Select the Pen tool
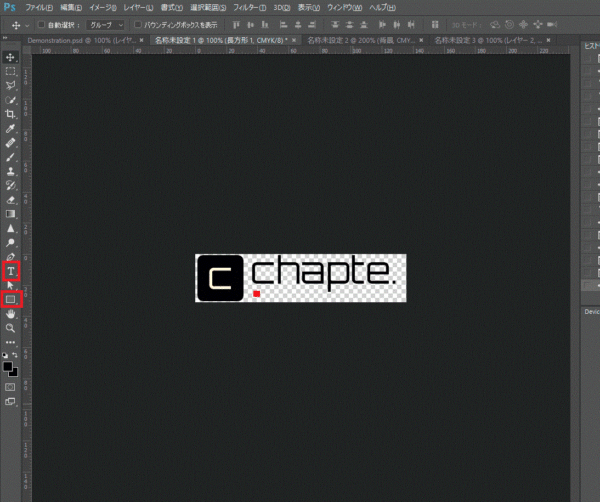The height and width of the screenshot is (502, 600). click(10, 257)
